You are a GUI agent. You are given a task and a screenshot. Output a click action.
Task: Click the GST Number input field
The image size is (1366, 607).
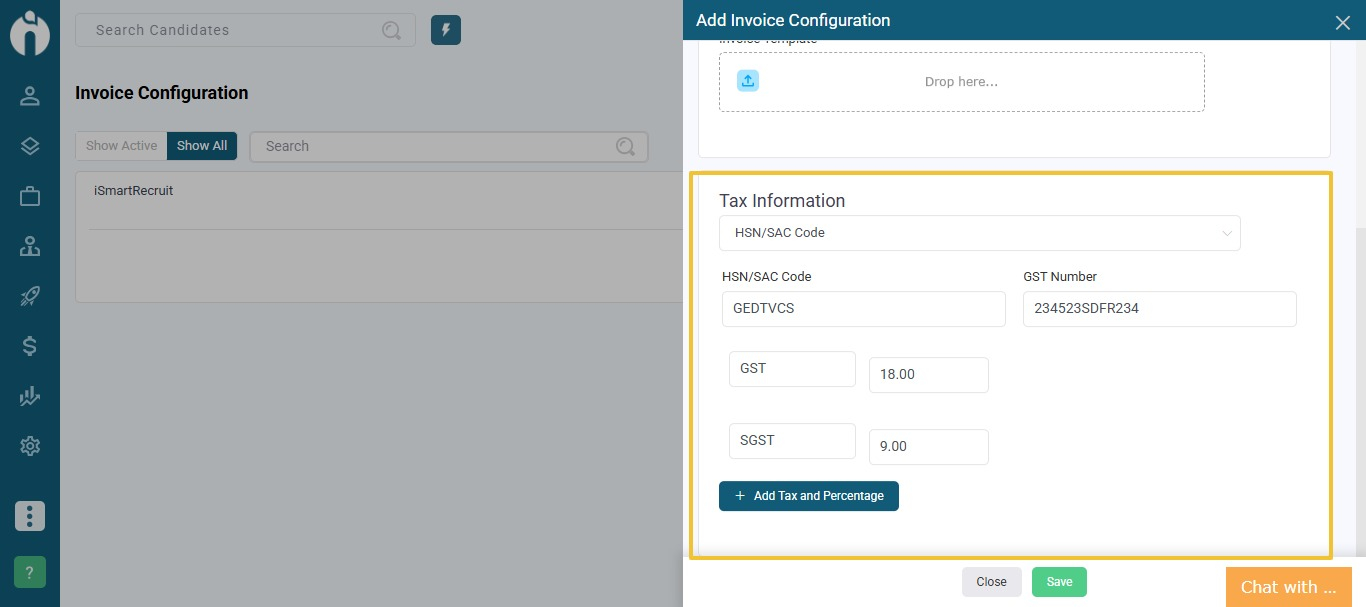pyautogui.click(x=1159, y=309)
